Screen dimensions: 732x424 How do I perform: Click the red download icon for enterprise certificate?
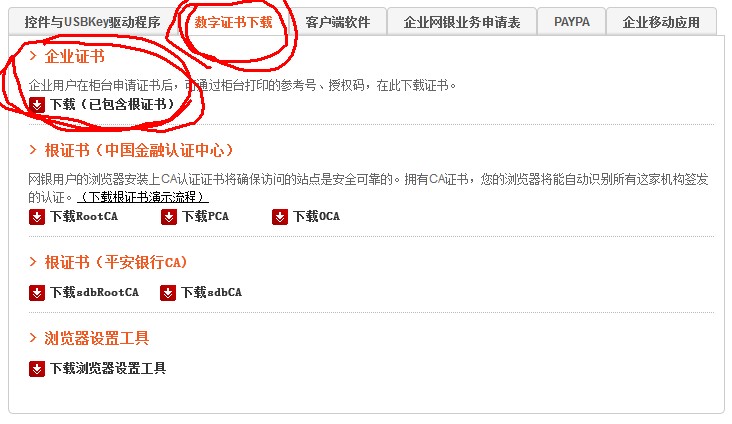[x=37, y=105]
